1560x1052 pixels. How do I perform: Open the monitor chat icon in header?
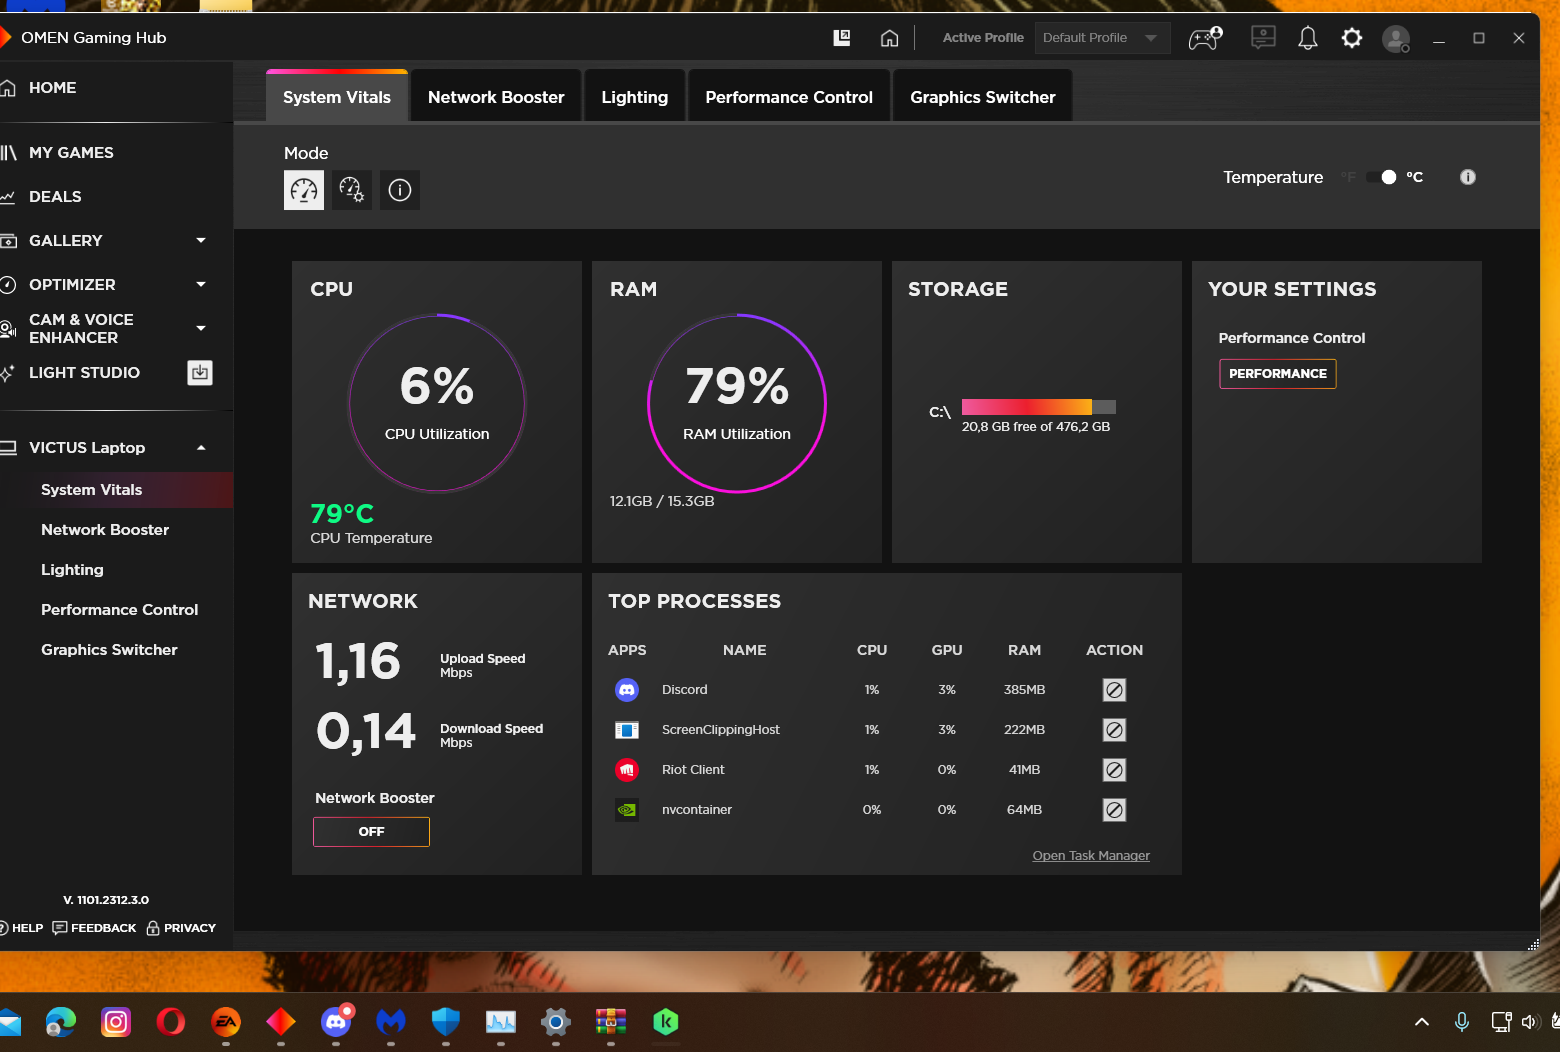point(1263,38)
